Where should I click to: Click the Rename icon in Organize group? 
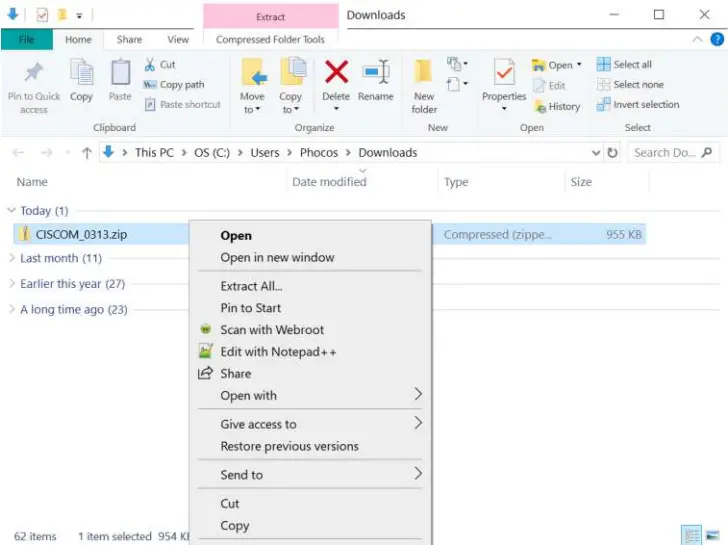coord(376,72)
